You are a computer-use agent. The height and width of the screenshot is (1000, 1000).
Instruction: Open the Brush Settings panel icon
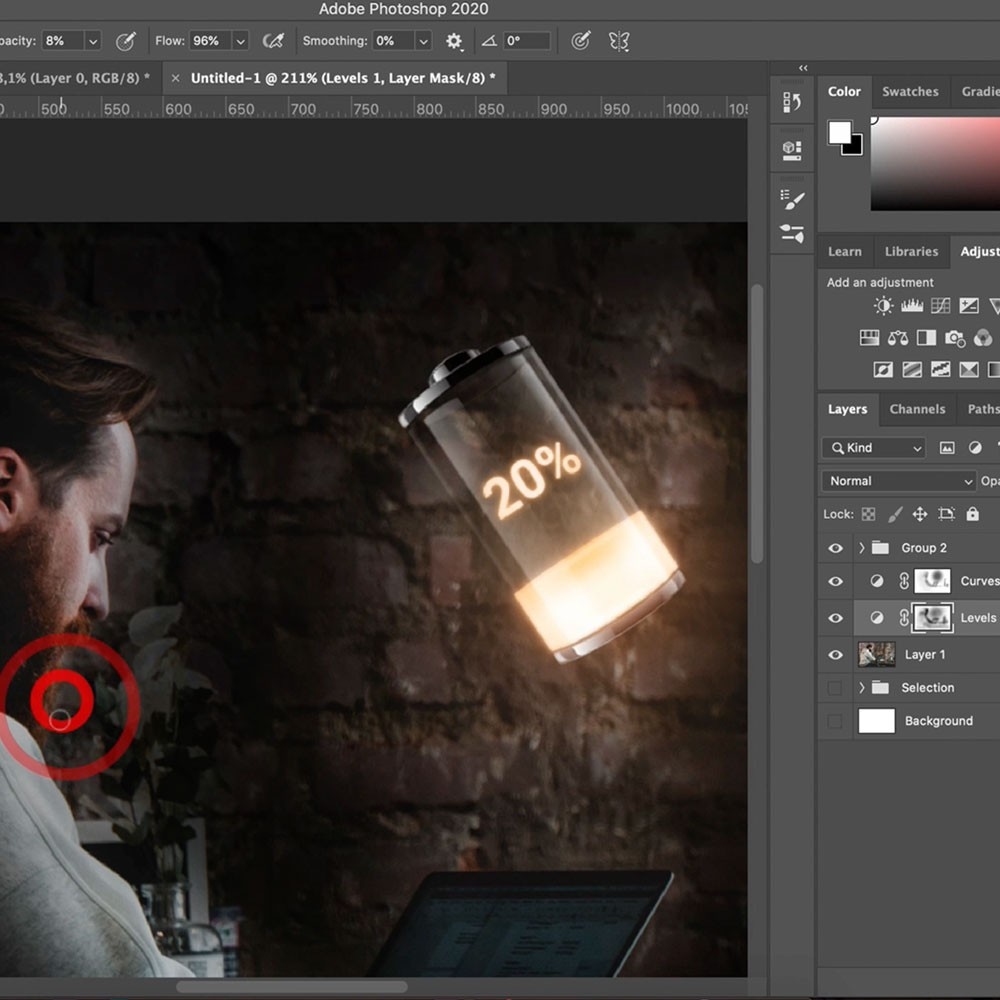792,234
